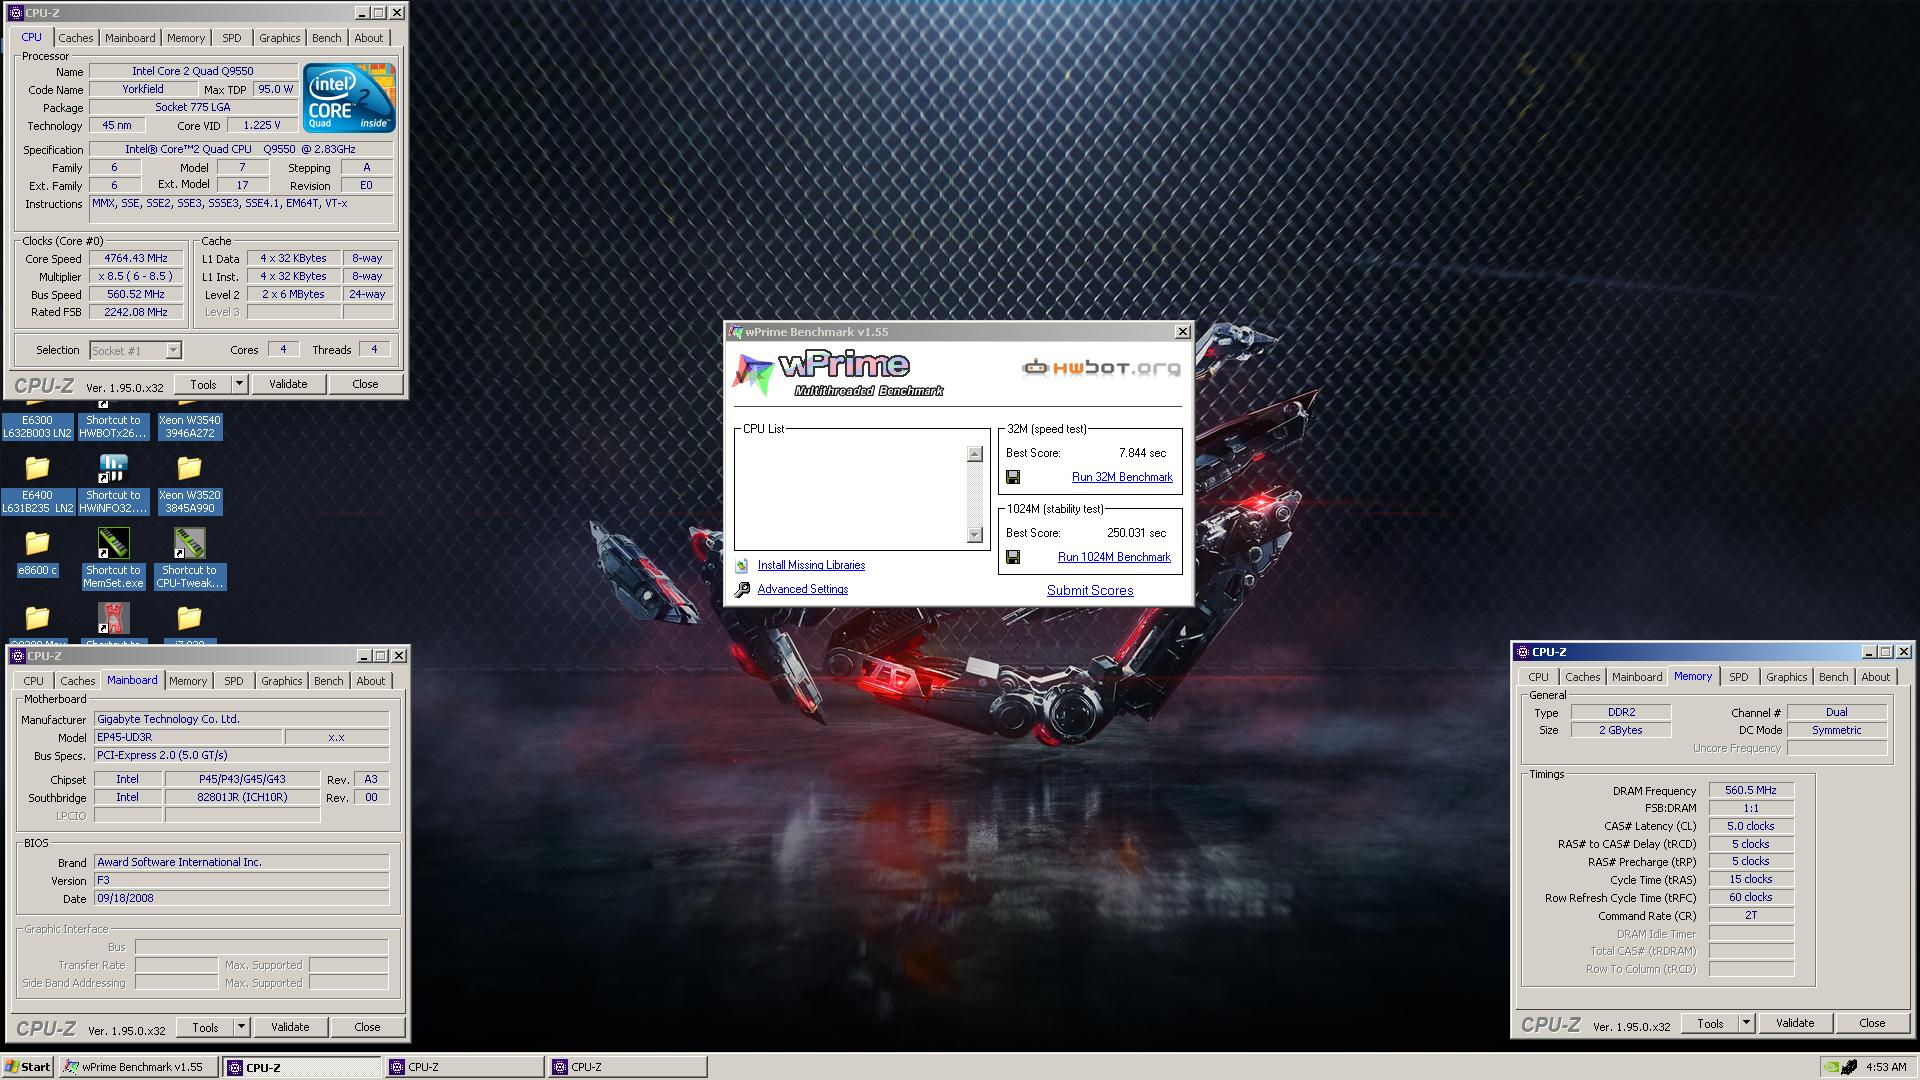This screenshot has width=1920, height=1080.
Task: Click Validate in top CPU-Z window
Action: click(288, 384)
